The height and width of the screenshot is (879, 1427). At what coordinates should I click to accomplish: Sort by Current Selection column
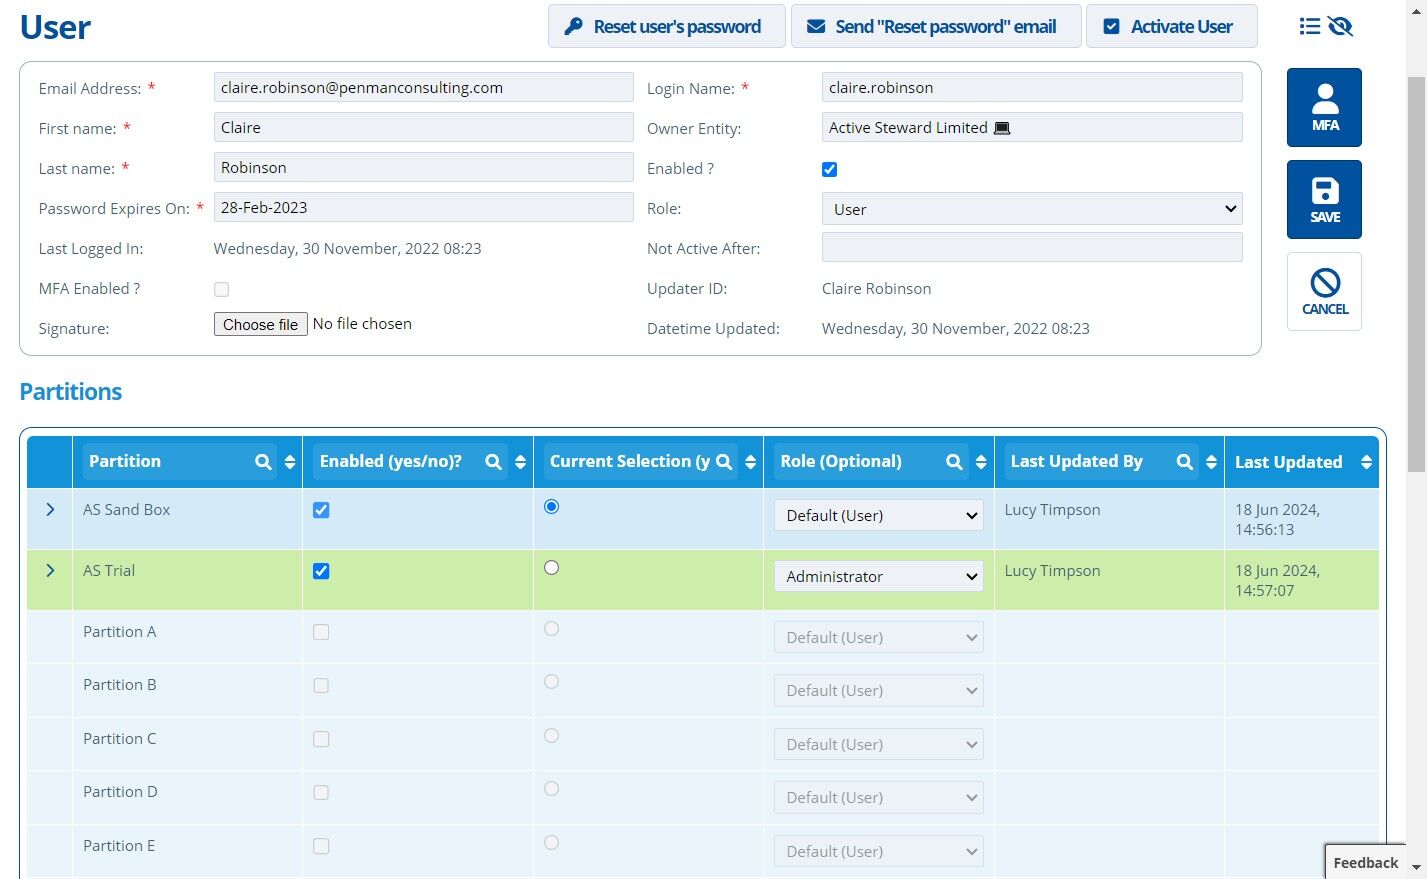[x=751, y=462]
